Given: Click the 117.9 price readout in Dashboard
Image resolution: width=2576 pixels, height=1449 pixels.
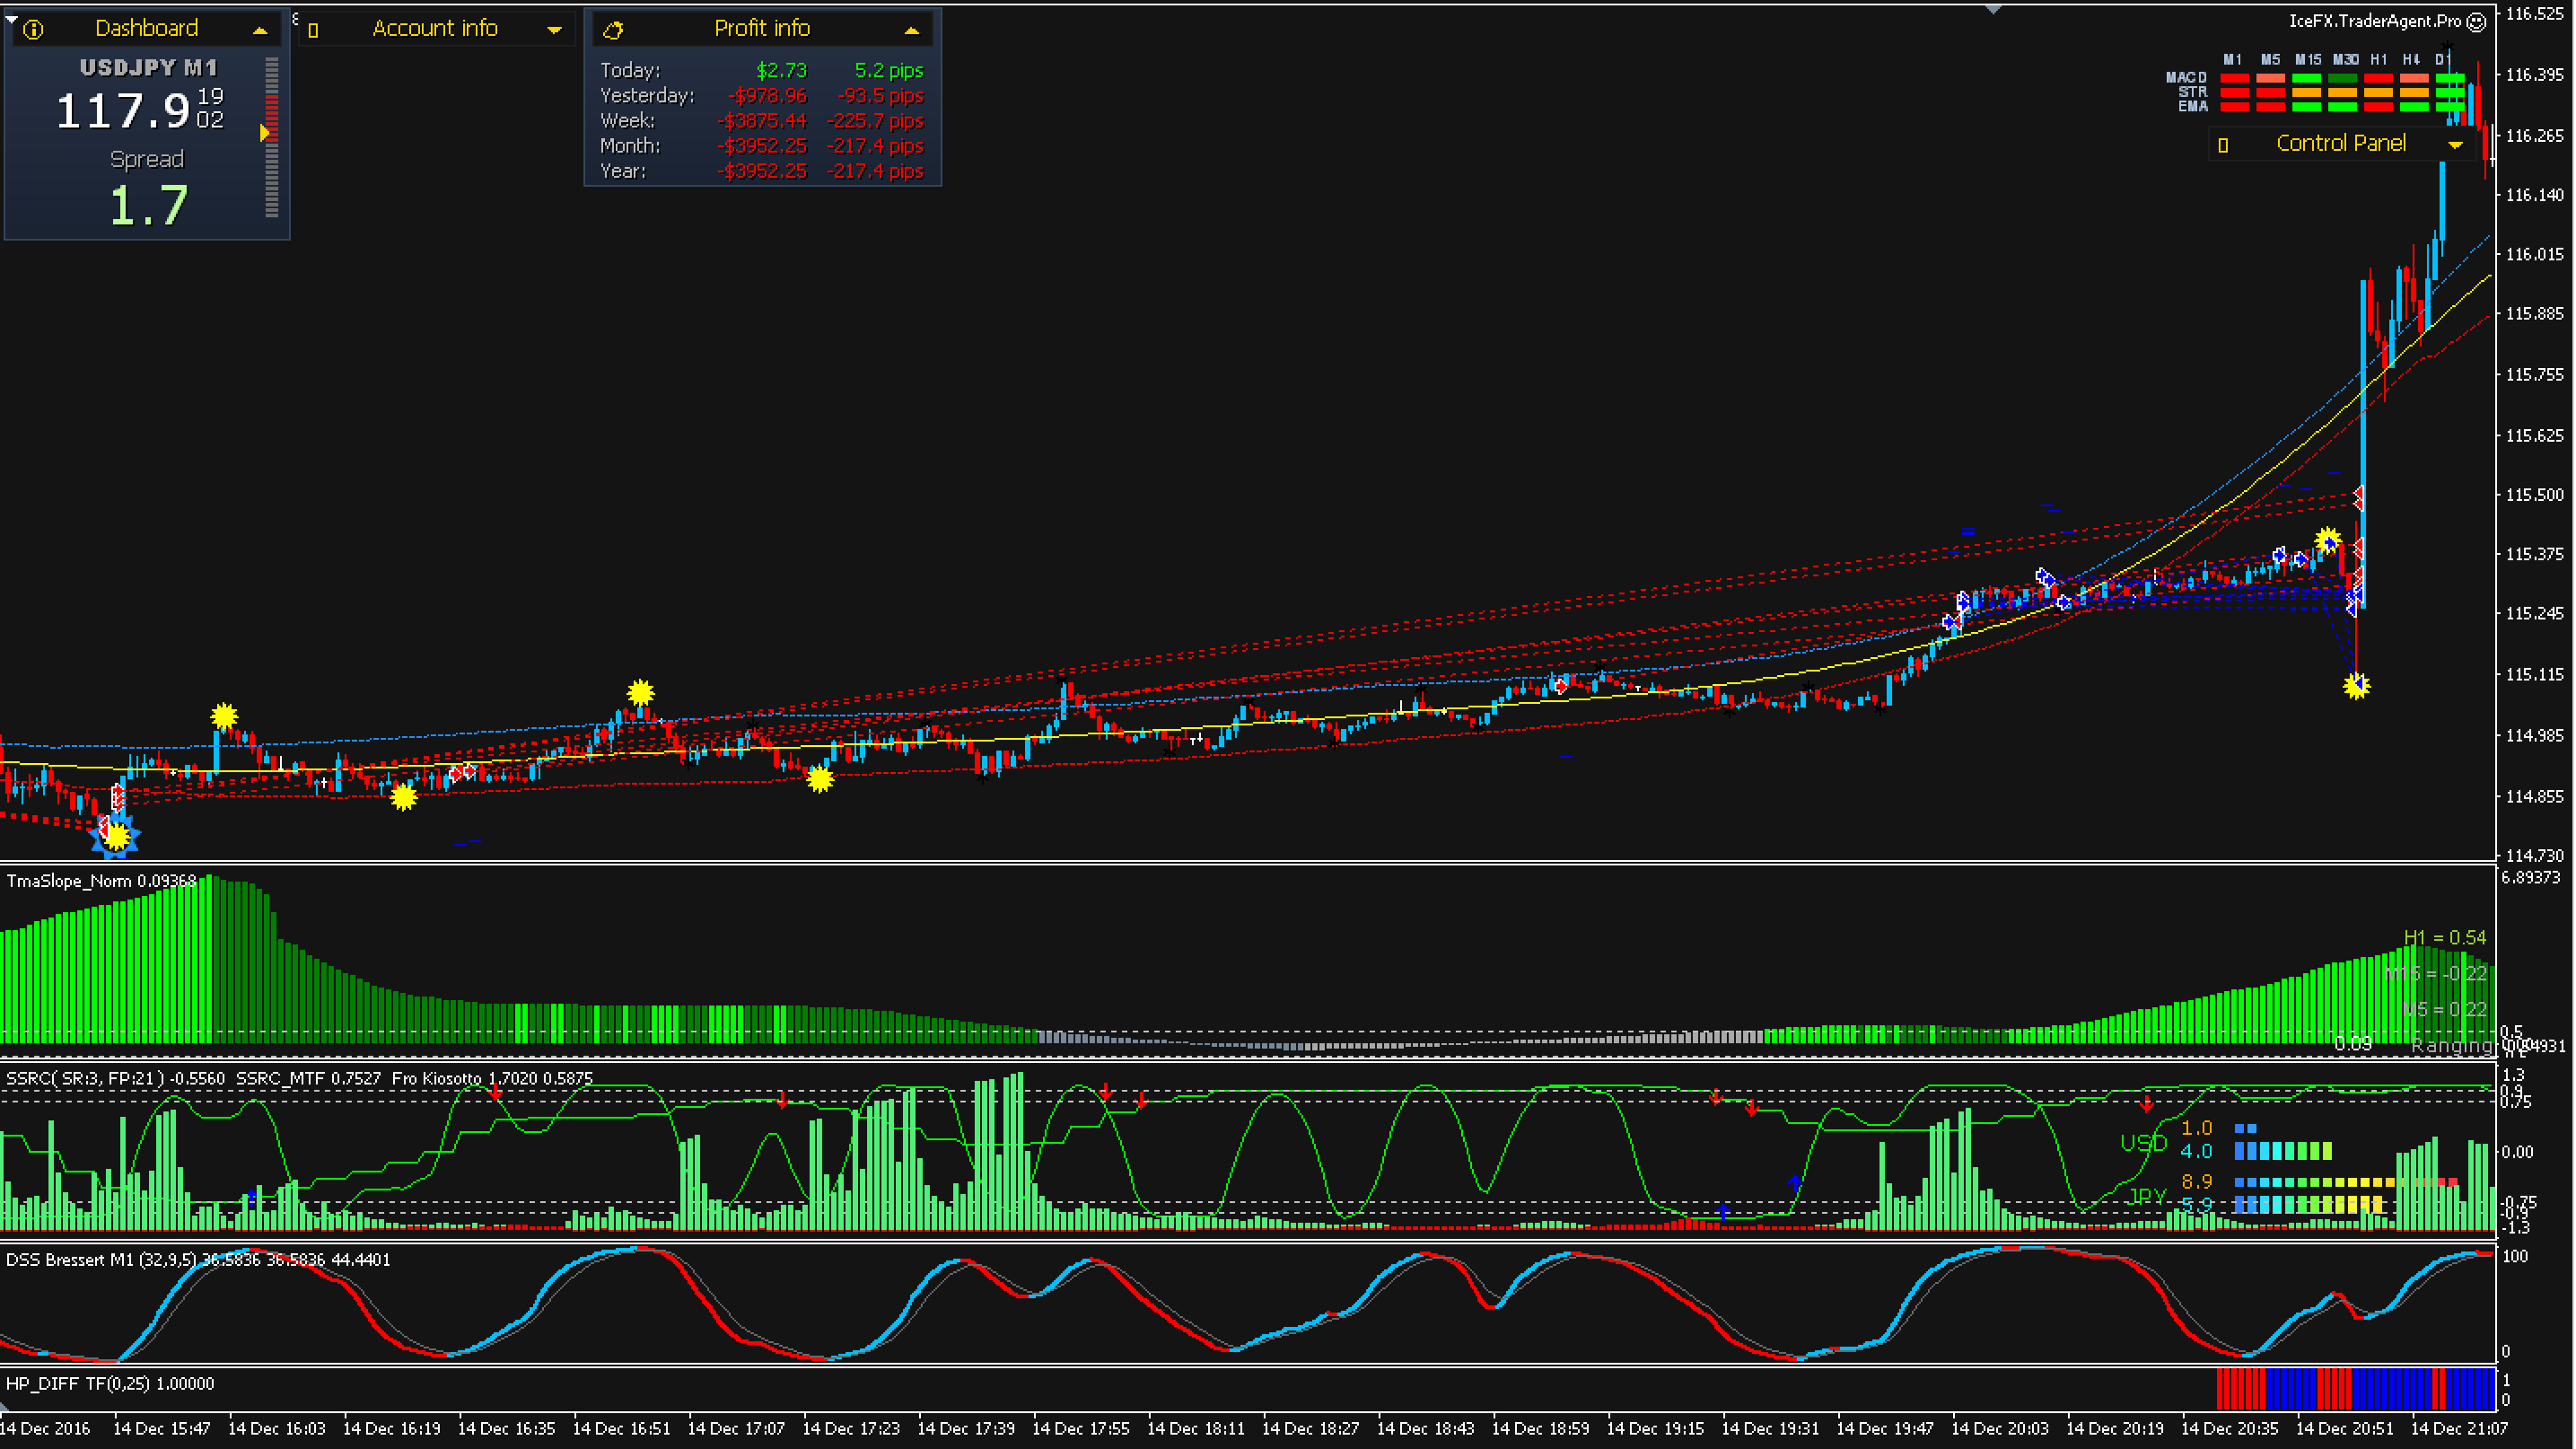Looking at the screenshot, I should coord(123,111).
